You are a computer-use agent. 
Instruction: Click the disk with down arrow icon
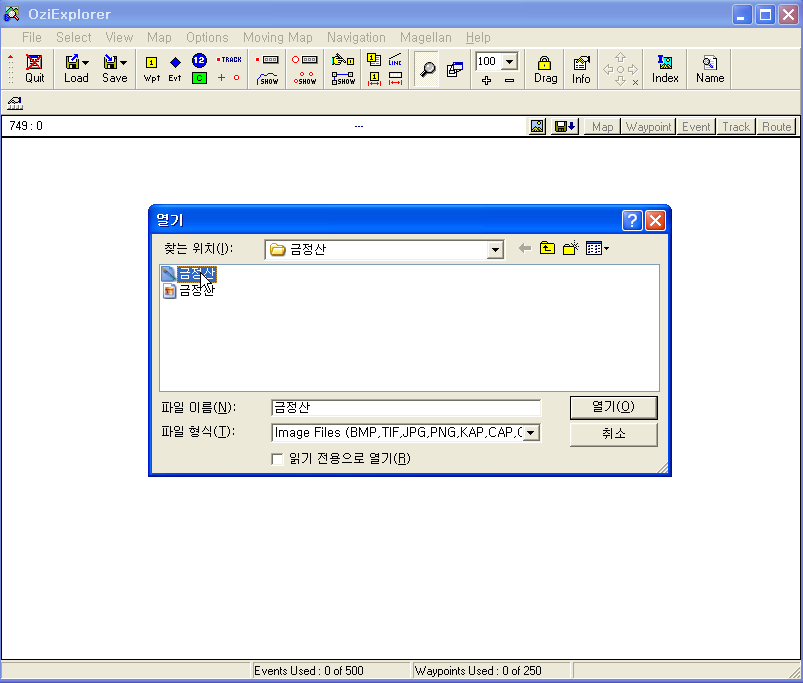tap(565, 126)
